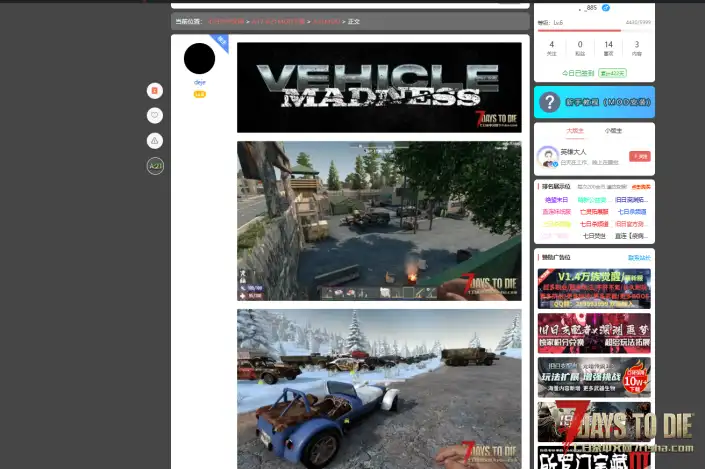The height and width of the screenshot is (469, 705).
Task: Click the blue corner ribbon on the post
Action: pos(221,41)
